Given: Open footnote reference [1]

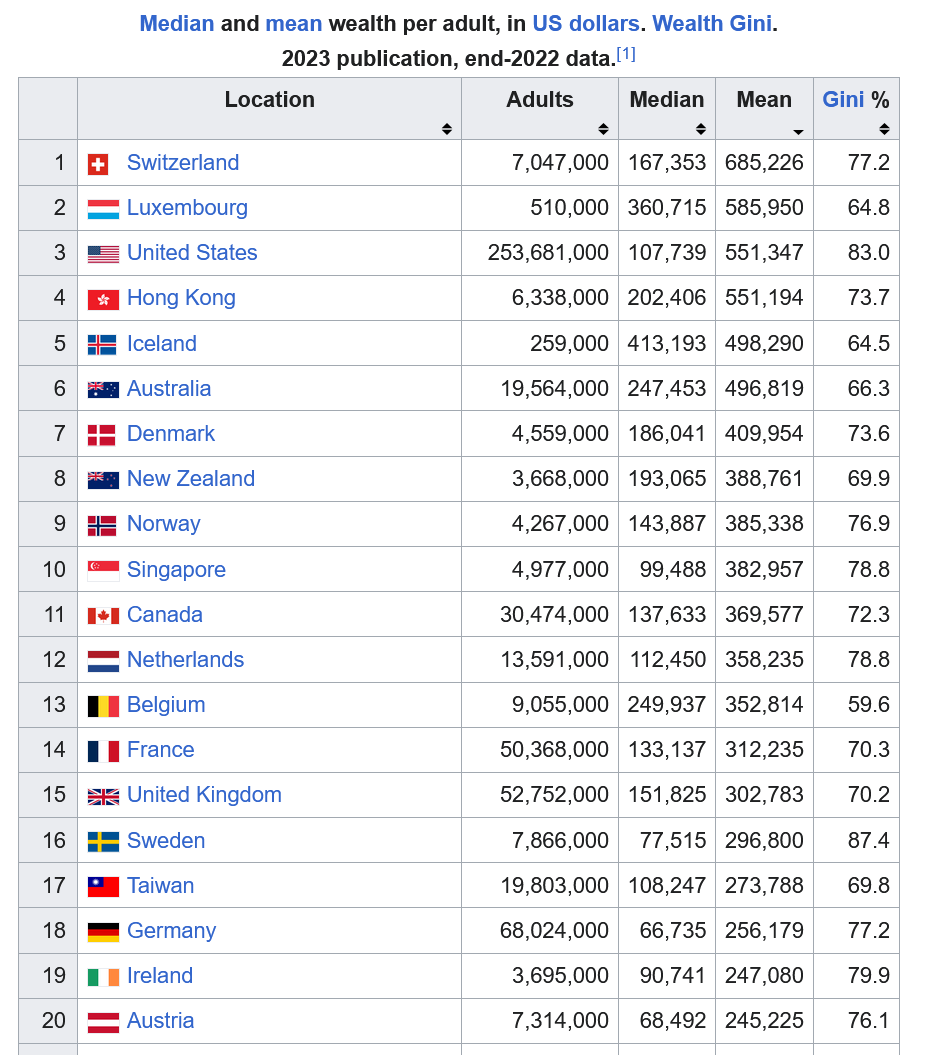Looking at the screenshot, I should [x=626, y=54].
